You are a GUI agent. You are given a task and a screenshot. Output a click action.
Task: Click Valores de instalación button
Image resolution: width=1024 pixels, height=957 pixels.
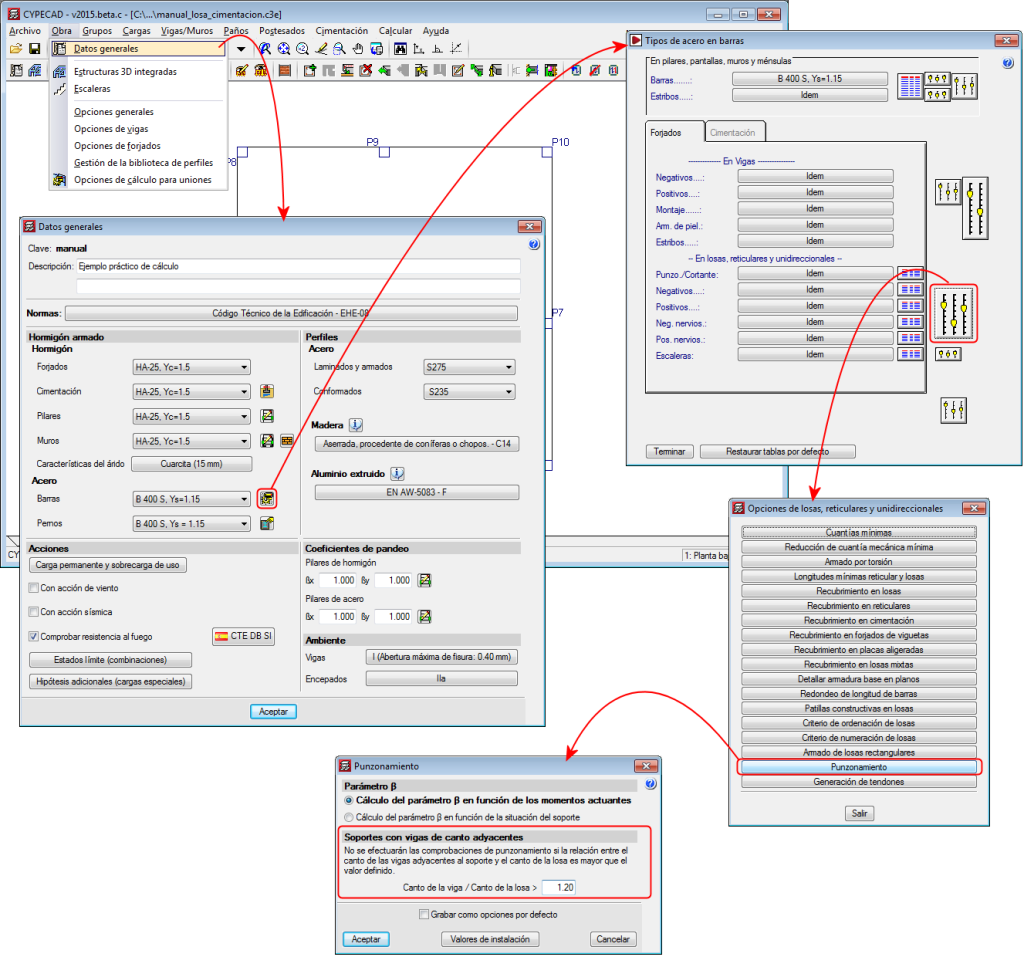490,939
